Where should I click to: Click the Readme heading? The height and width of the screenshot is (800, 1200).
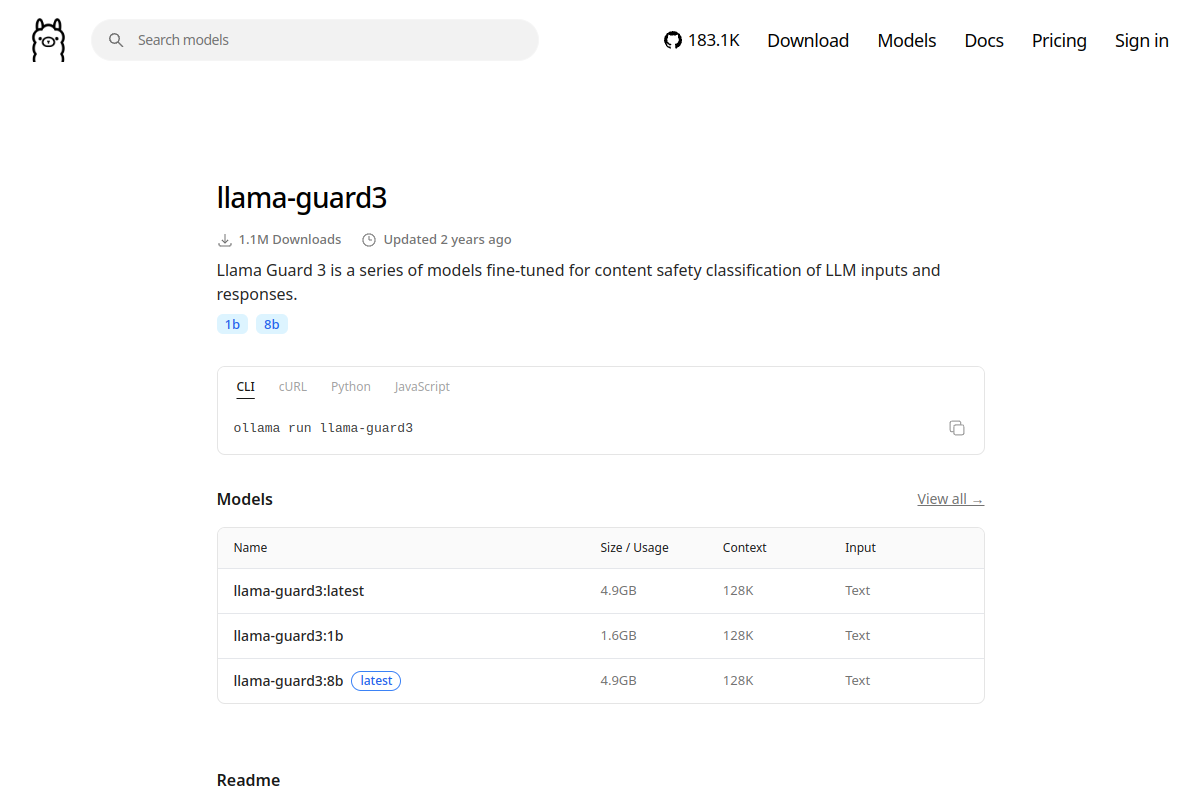point(248,780)
